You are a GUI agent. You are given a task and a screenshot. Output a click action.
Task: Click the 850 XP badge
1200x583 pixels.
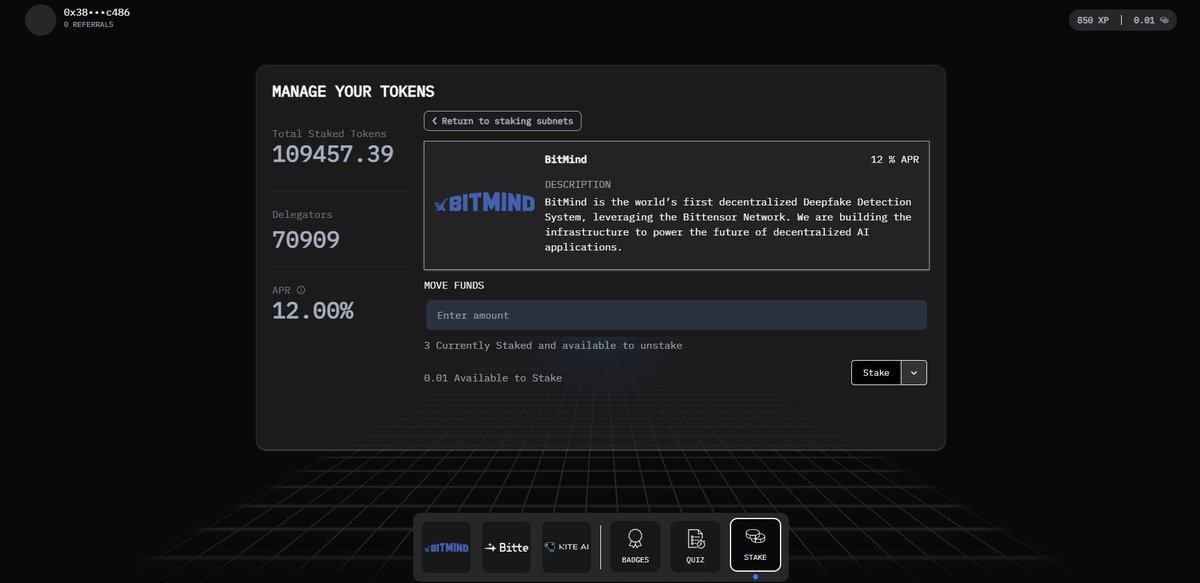1093,20
